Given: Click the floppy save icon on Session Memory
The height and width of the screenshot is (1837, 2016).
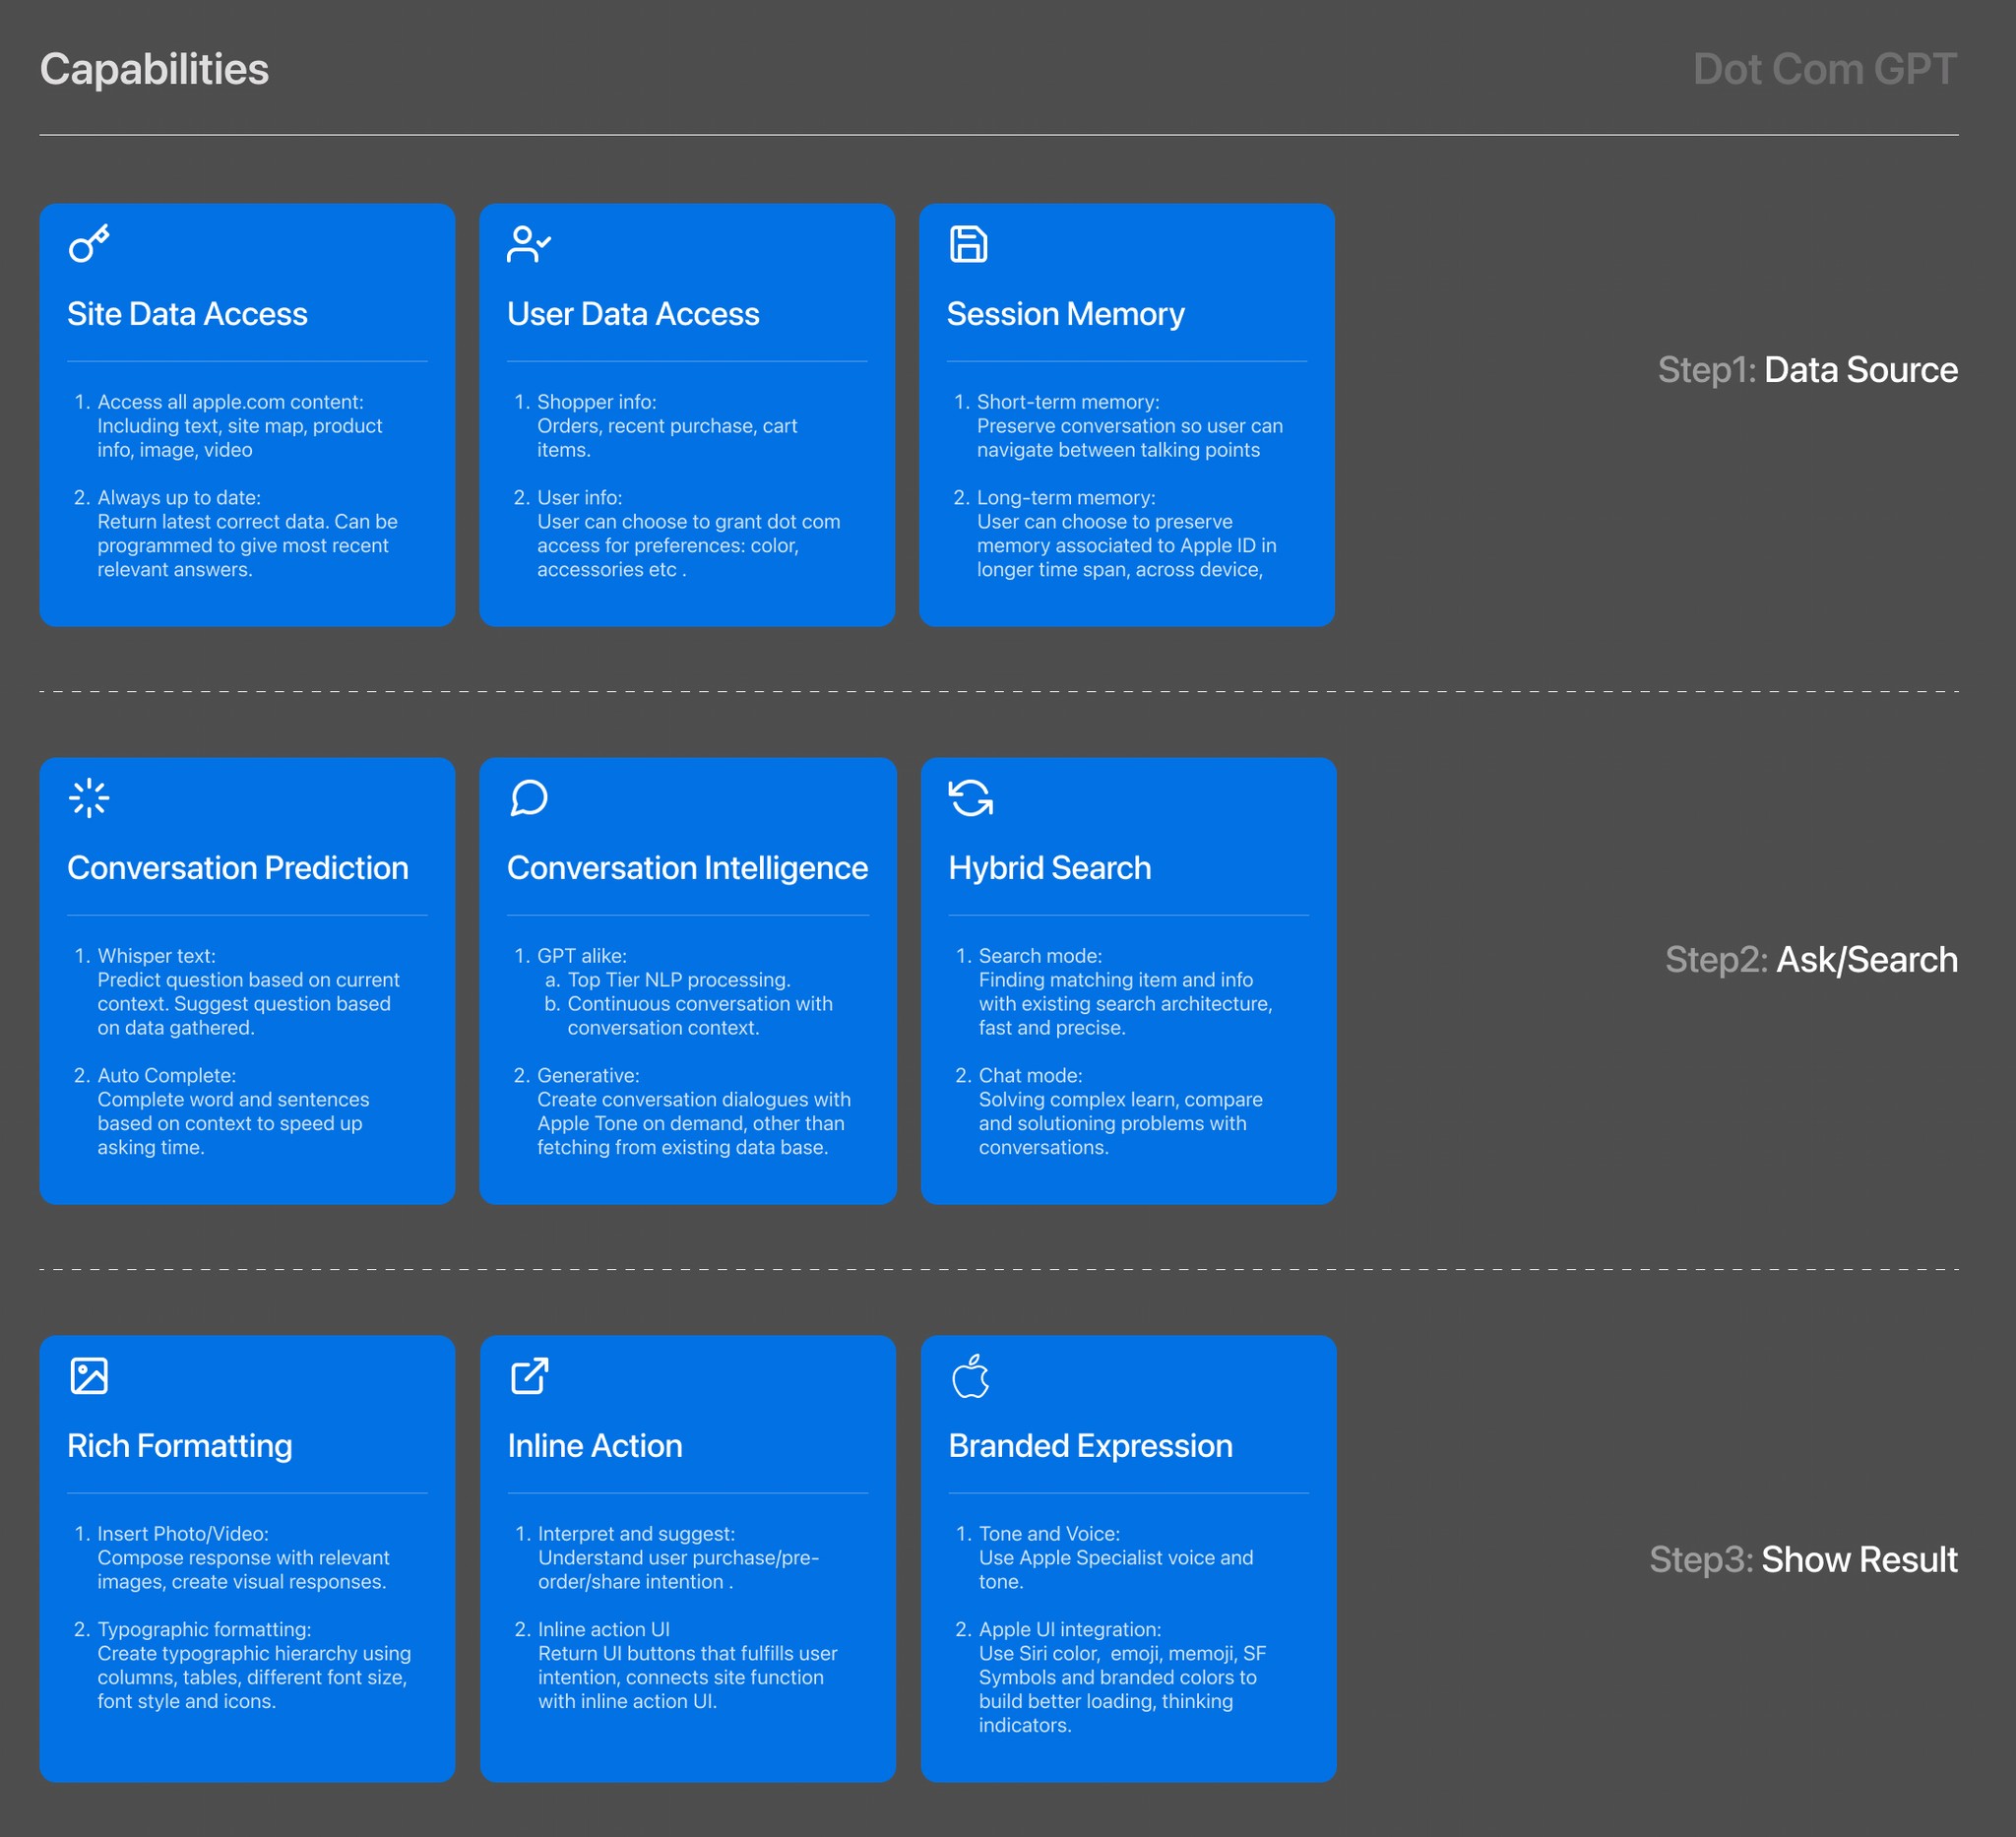Looking at the screenshot, I should [x=968, y=243].
